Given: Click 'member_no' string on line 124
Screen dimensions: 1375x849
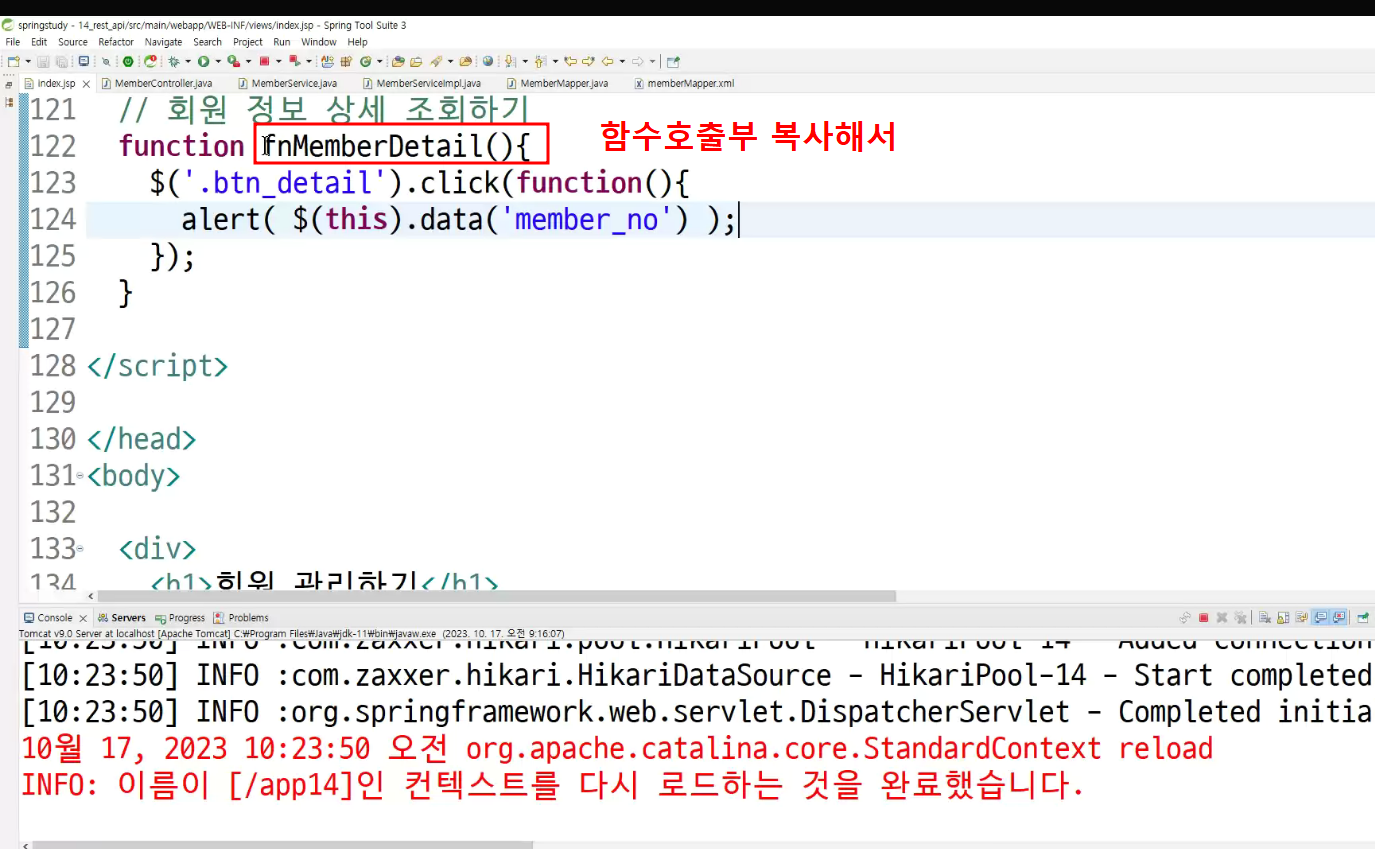Looking at the screenshot, I should [x=586, y=219].
